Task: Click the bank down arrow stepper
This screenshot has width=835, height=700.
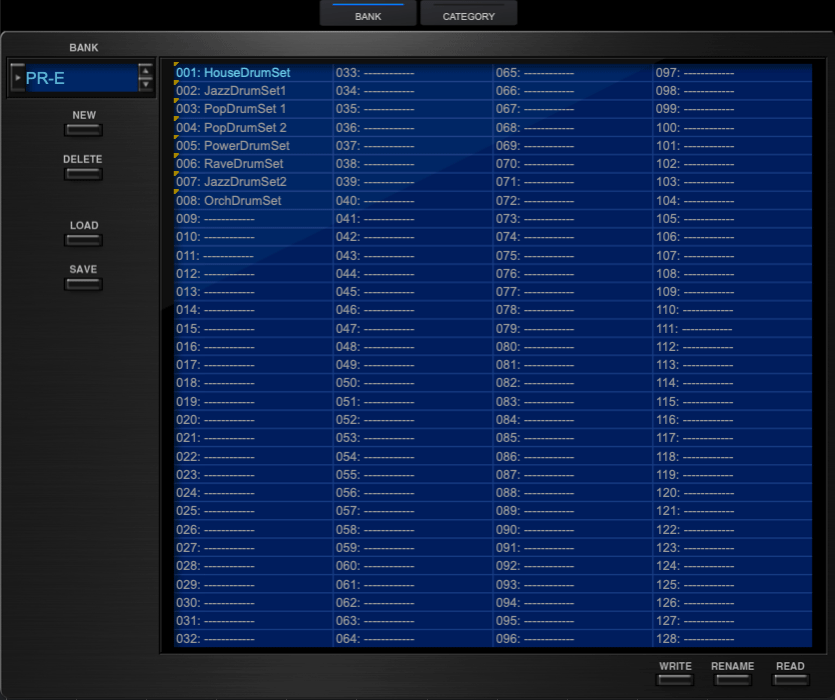Action: coord(145,85)
